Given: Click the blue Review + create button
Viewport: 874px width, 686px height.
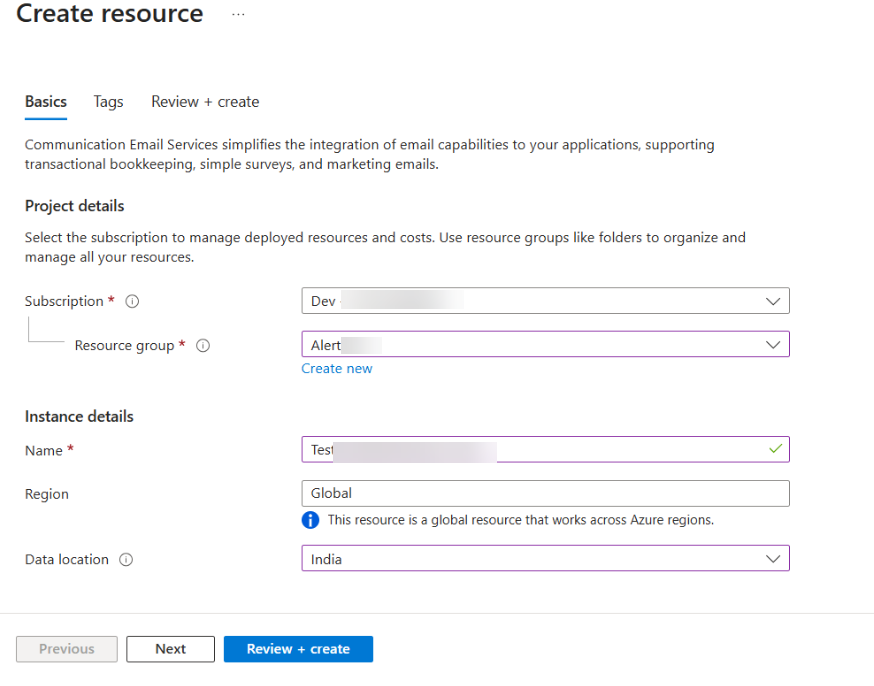Looking at the screenshot, I should point(298,649).
